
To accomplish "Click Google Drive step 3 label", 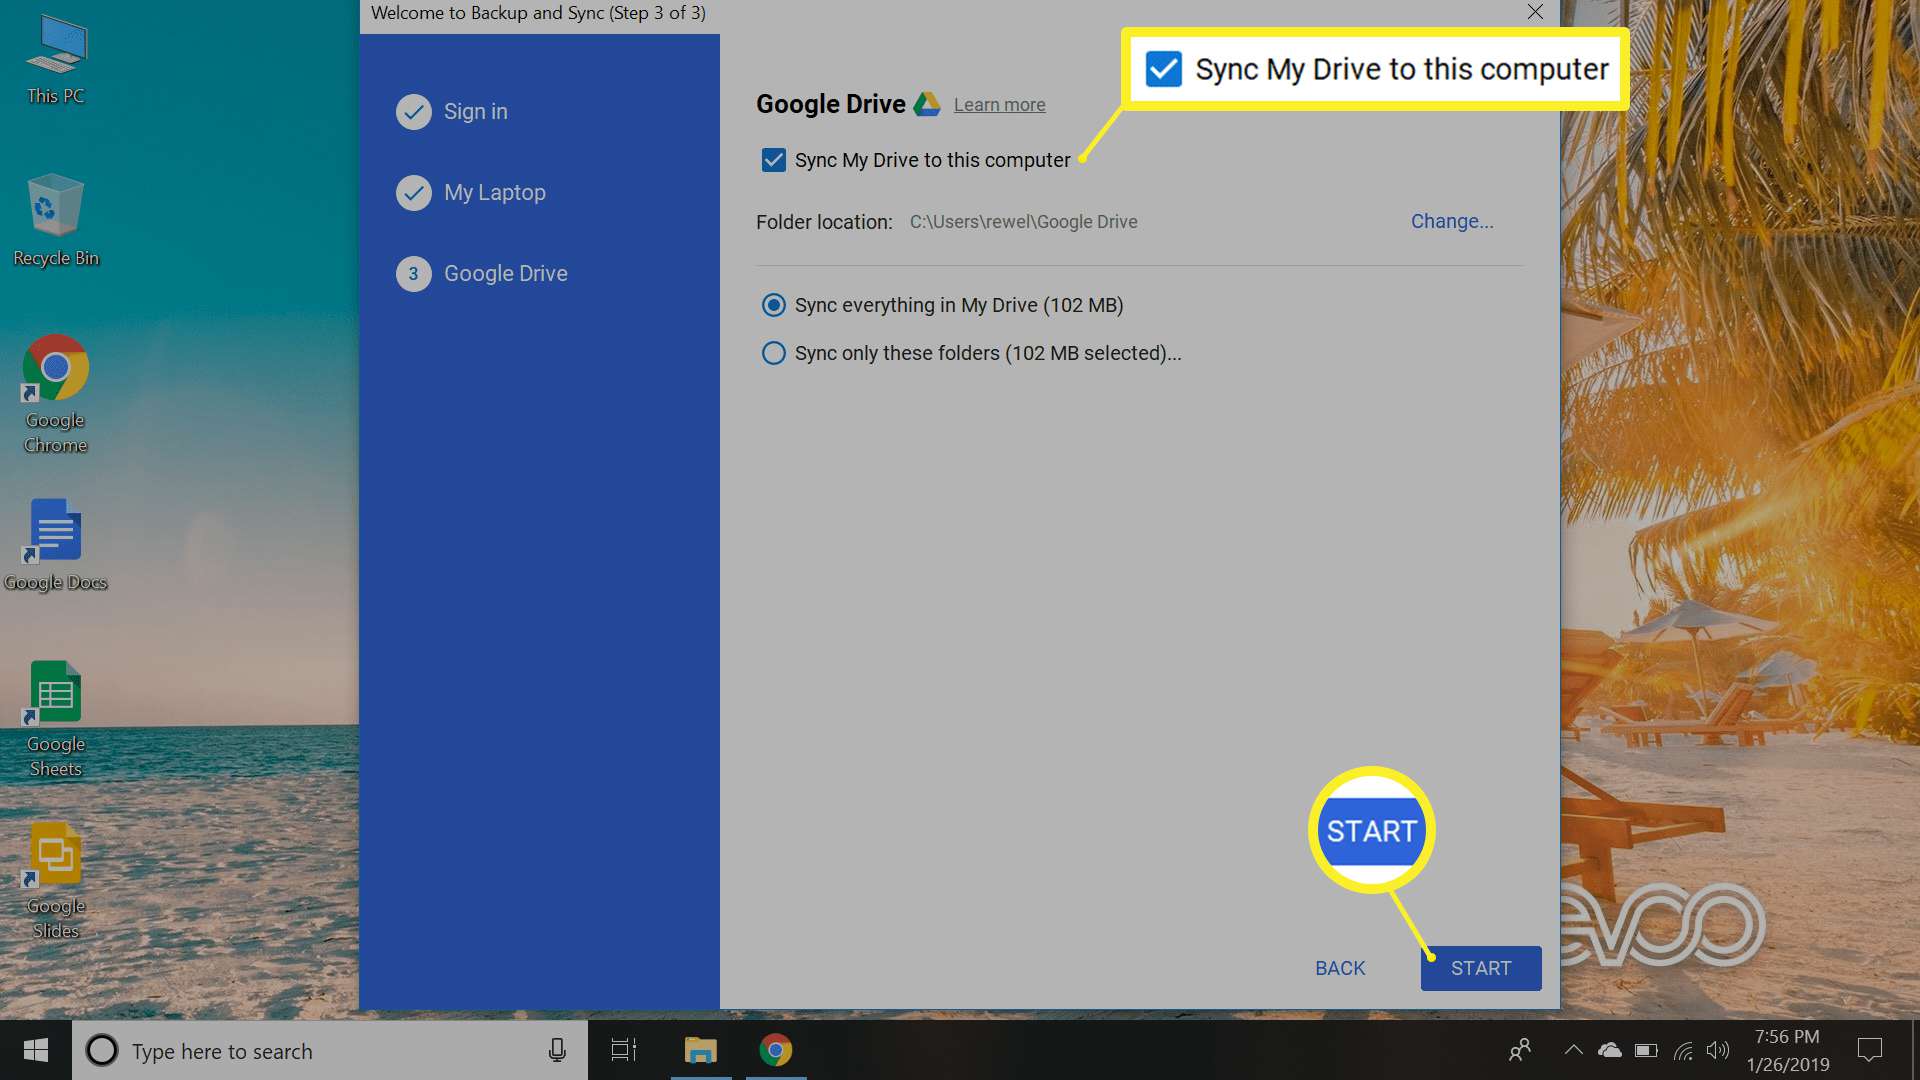I will click(506, 273).
